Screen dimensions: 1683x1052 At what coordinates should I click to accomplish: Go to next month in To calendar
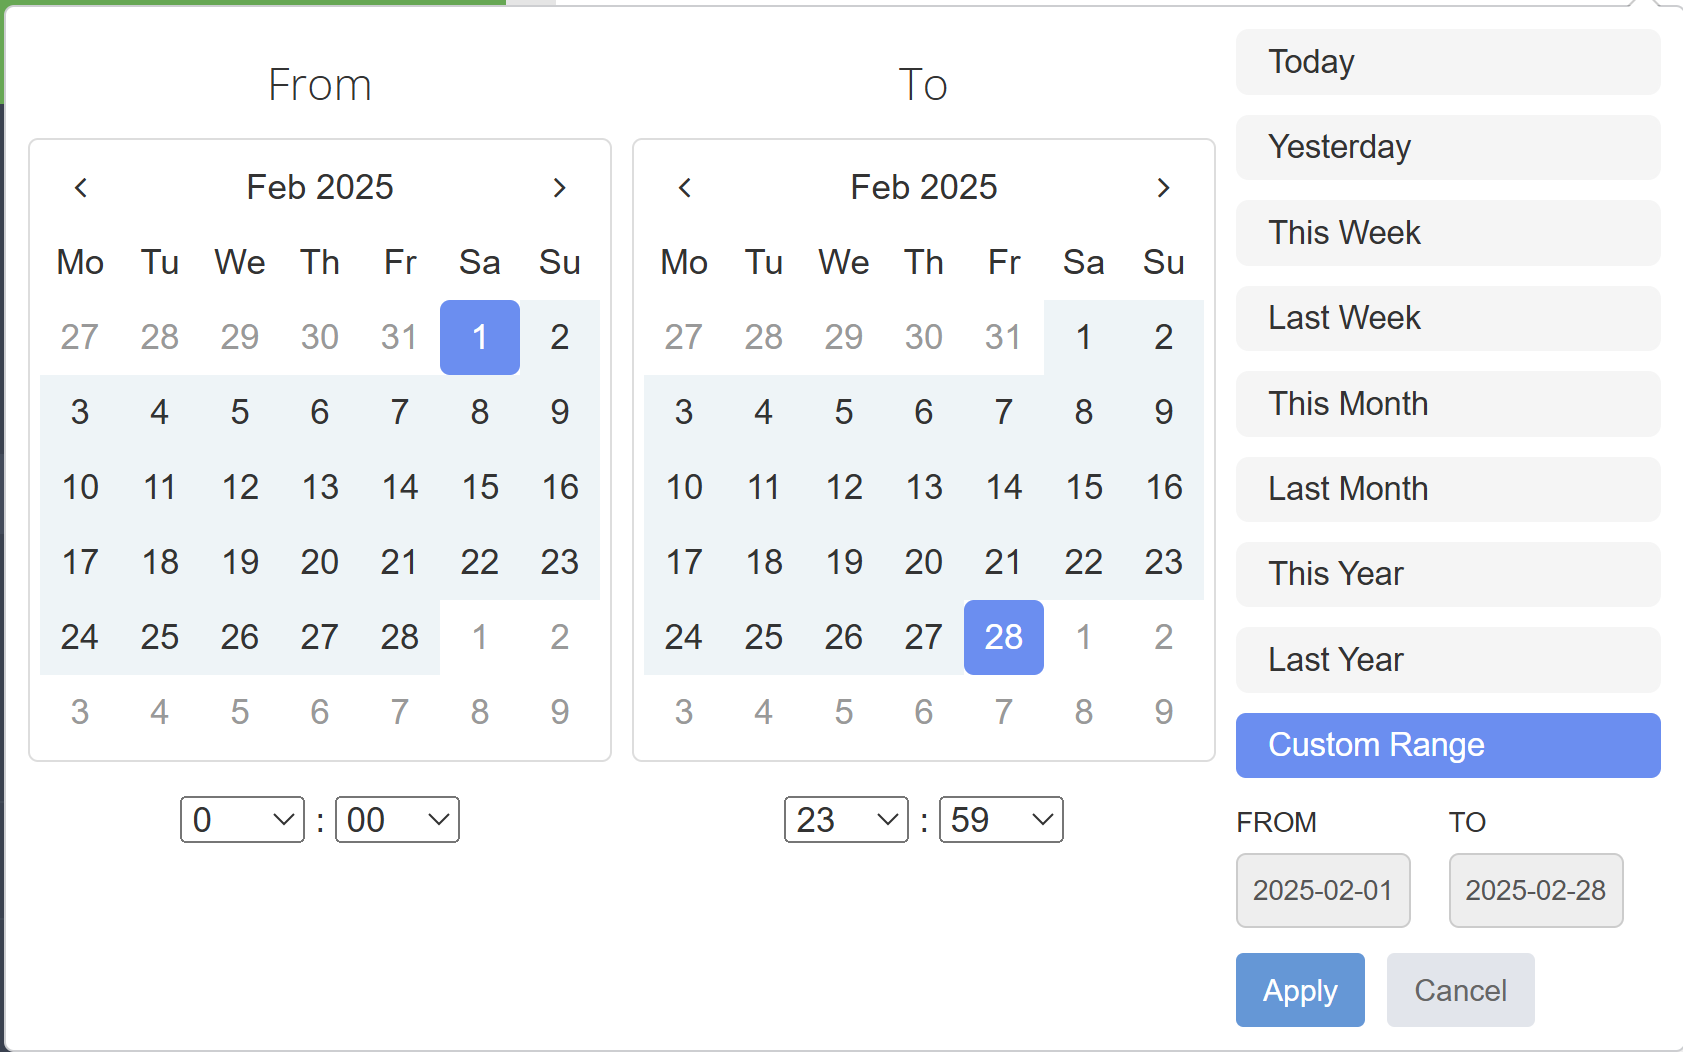point(1163,187)
